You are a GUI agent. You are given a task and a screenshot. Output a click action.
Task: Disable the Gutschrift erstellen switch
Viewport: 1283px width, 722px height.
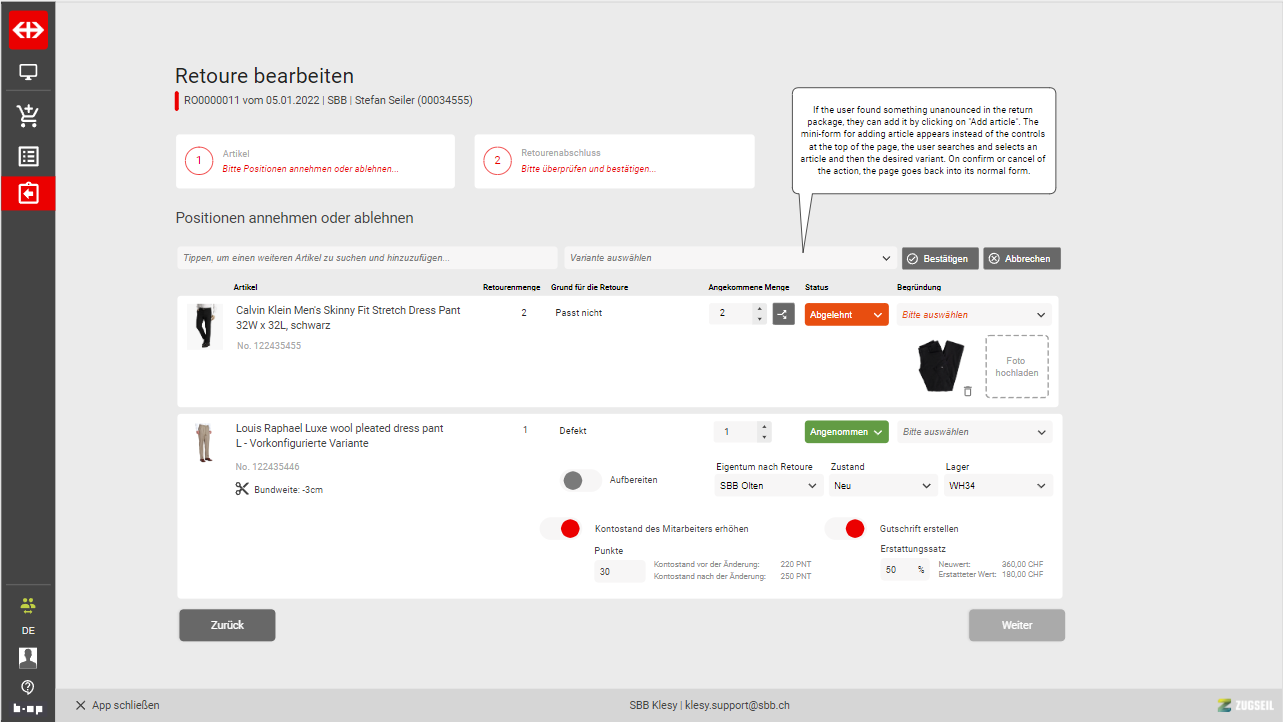click(x=845, y=529)
